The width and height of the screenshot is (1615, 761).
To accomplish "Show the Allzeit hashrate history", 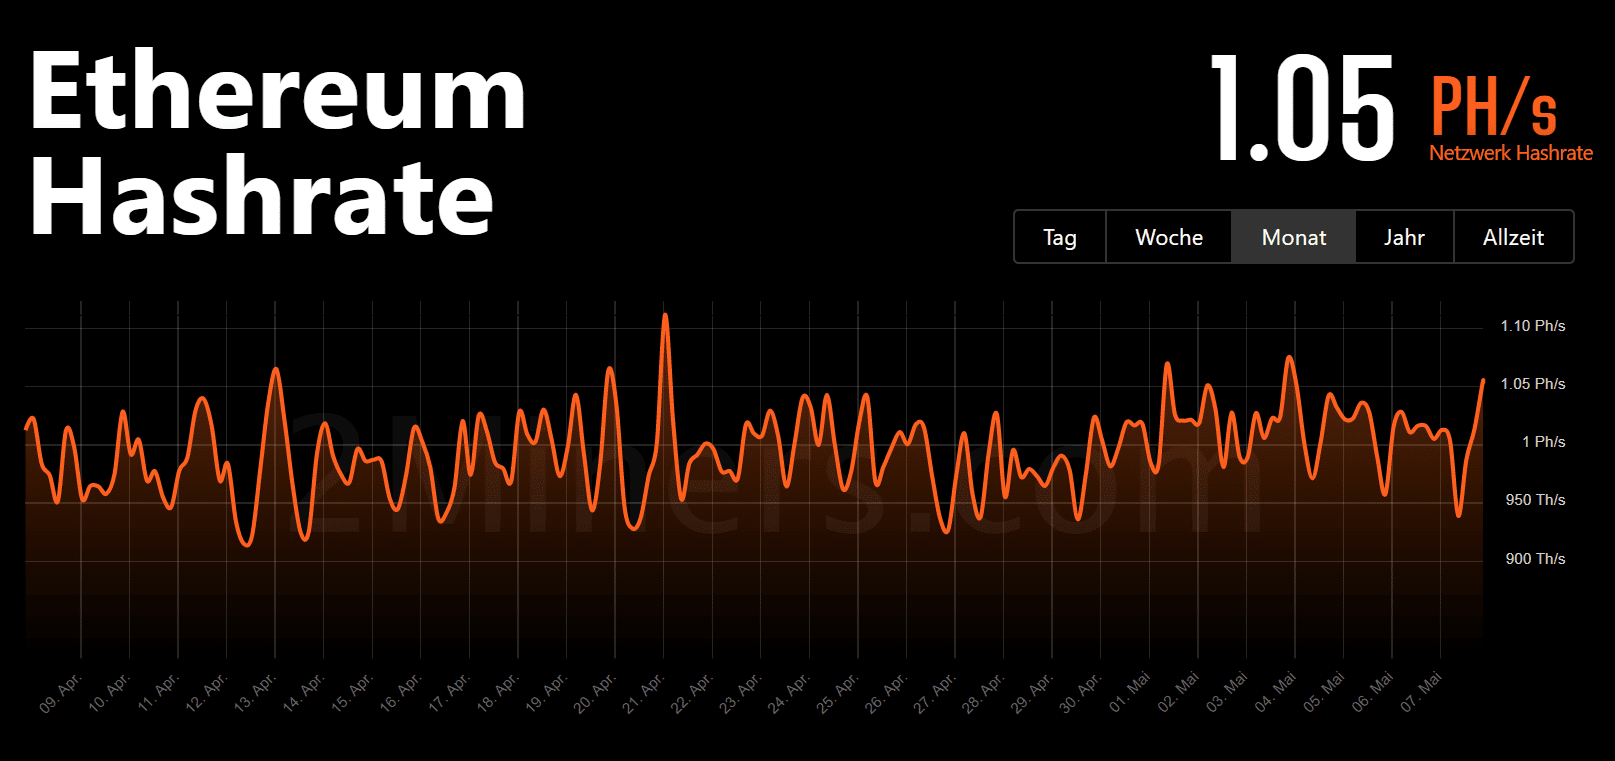I will pyautogui.click(x=1513, y=237).
